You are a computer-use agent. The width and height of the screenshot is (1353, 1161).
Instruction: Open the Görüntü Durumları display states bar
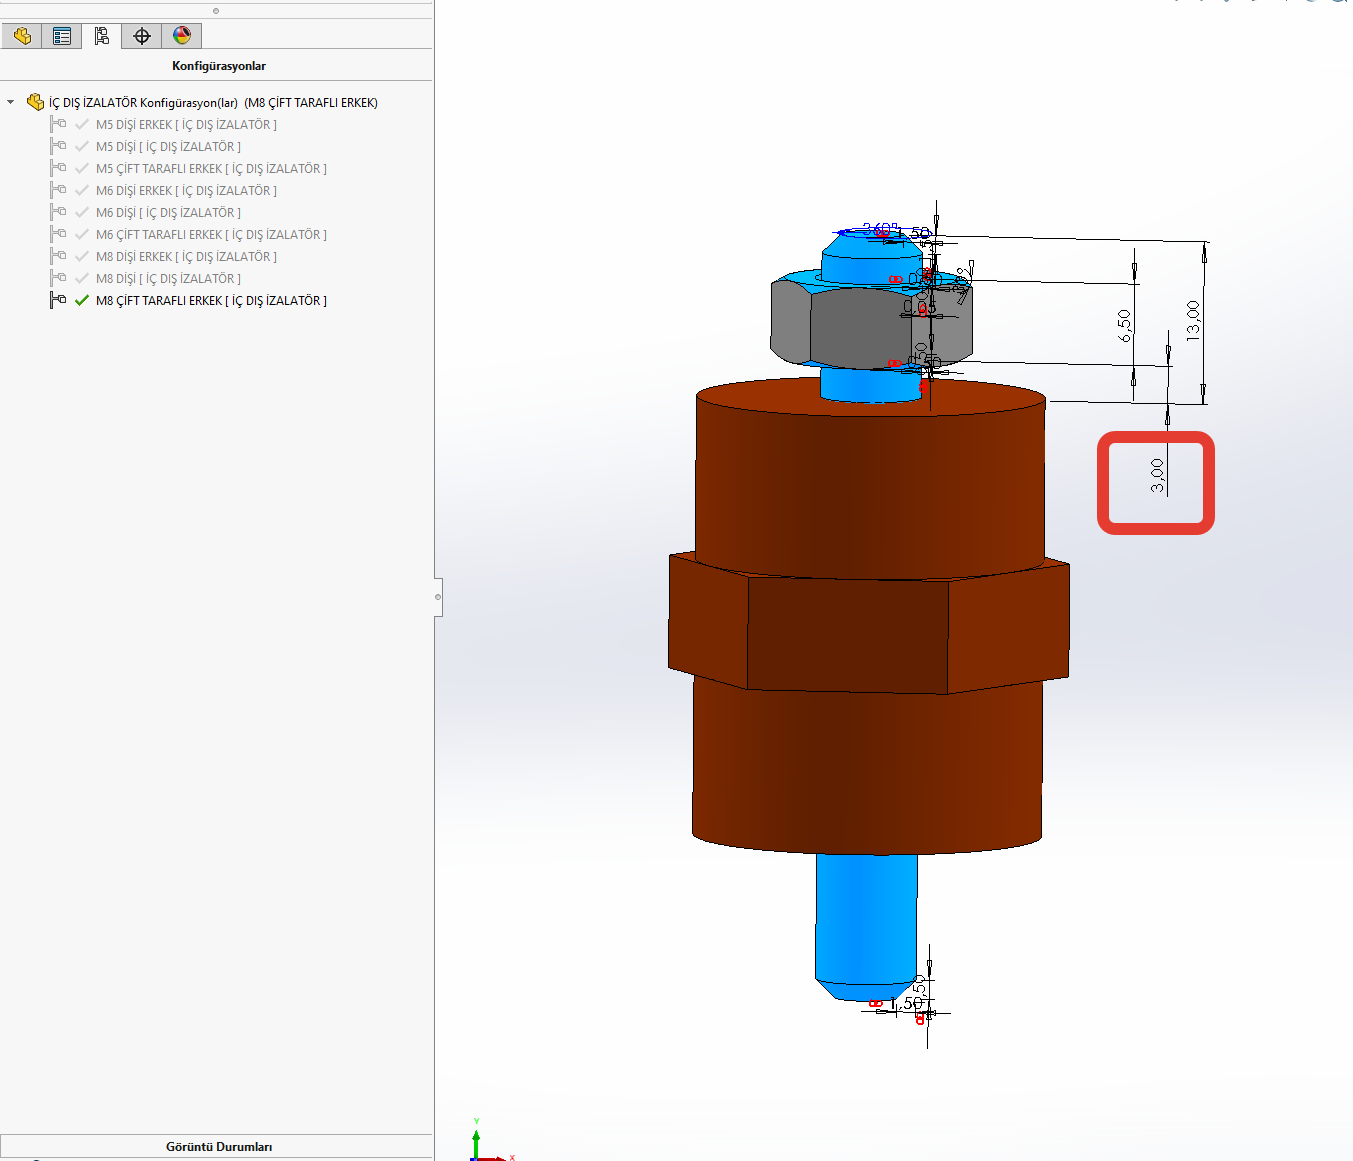[x=217, y=1146]
